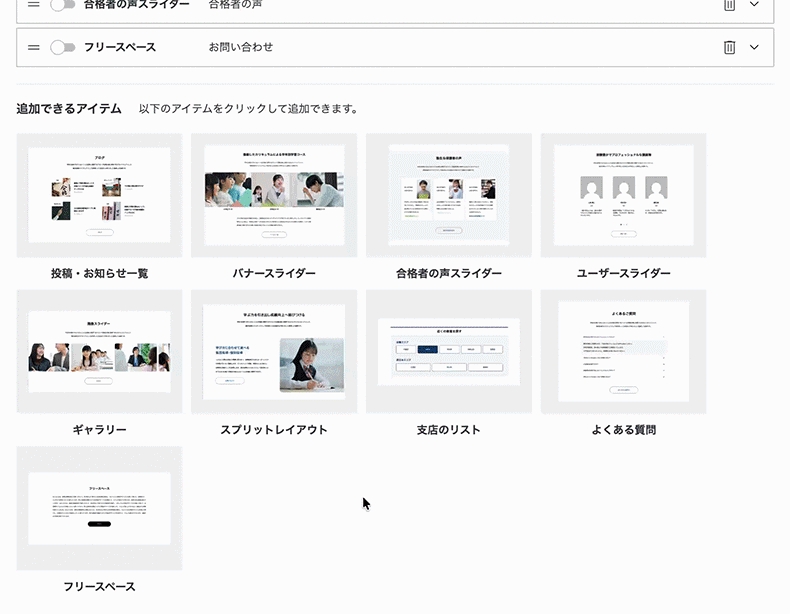Click the お問い合わせ row title text
The image size is (790, 614).
pyautogui.click(x=241, y=47)
